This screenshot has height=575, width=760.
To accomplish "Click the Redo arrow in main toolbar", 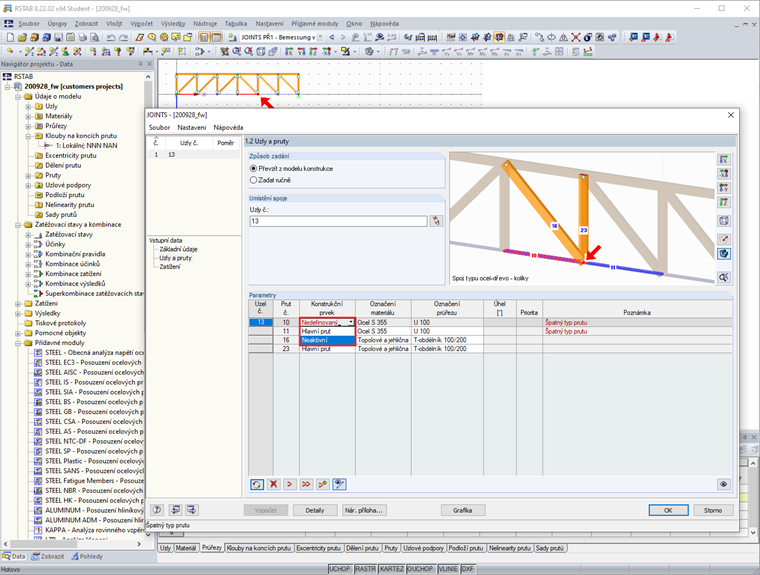I will click(x=123, y=37).
